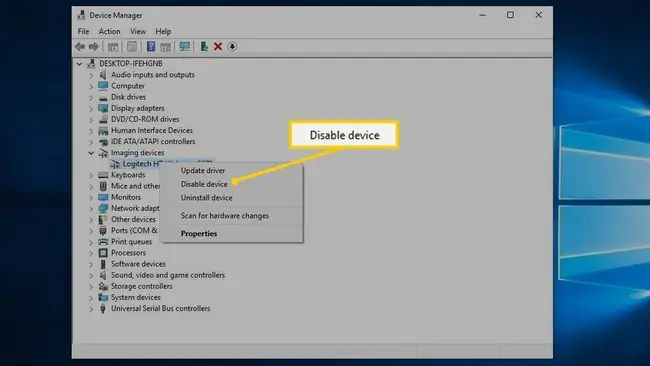
Task: Click the Print queues category icon
Action: pyautogui.click(x=103, y=242)
